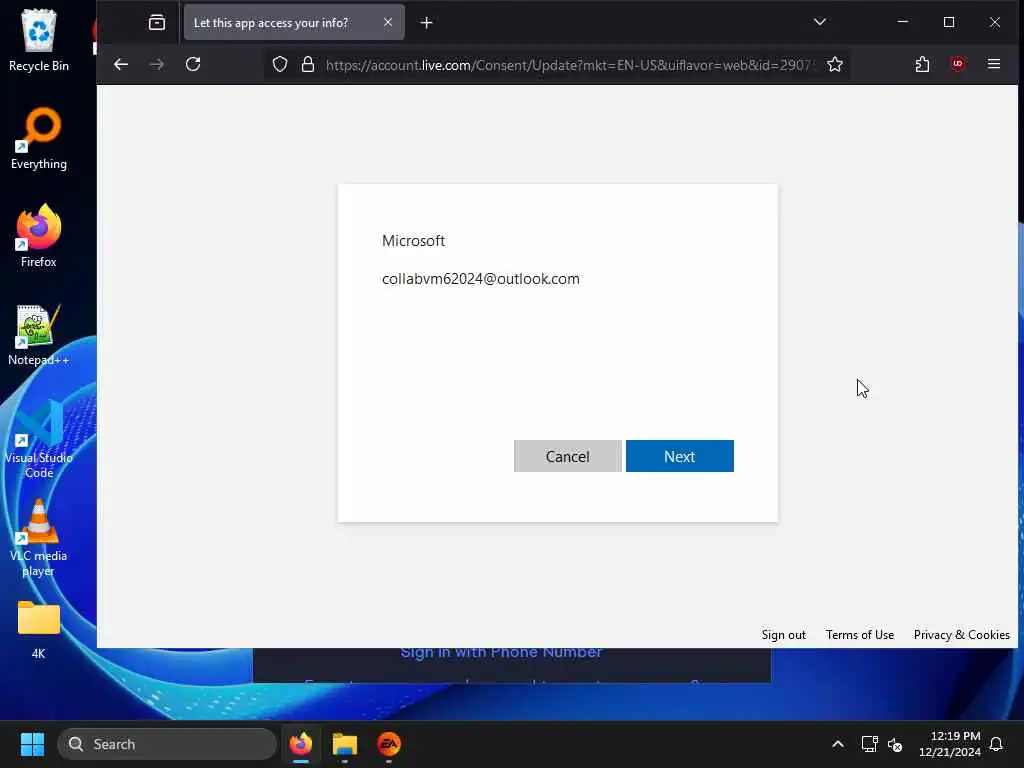Close the Firefox window

(995, 22)
